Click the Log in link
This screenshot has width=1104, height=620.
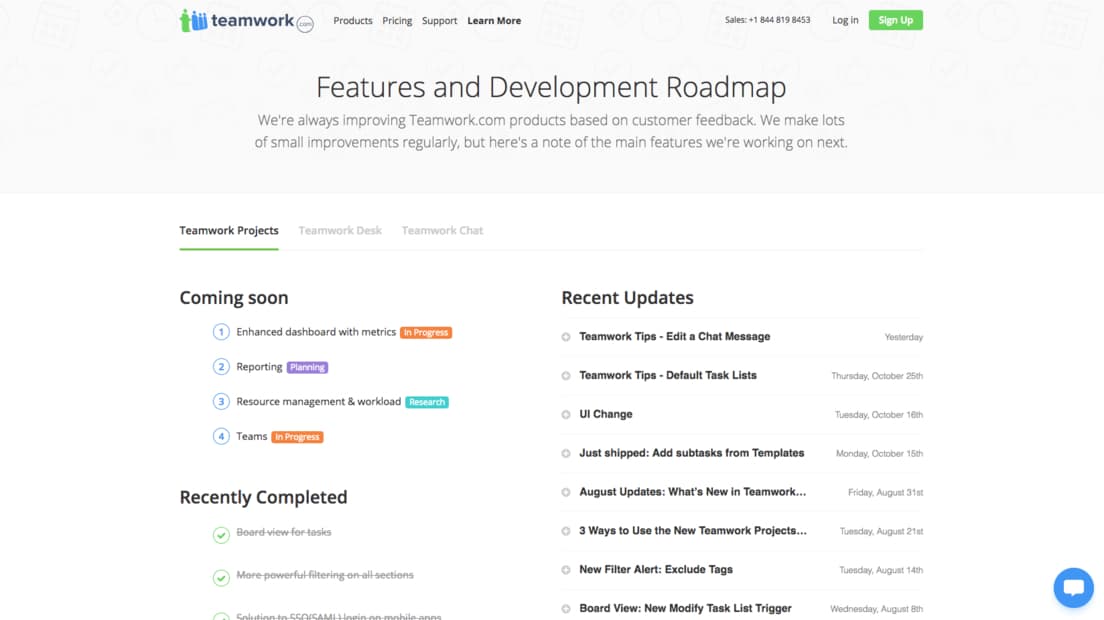point(845,20)
